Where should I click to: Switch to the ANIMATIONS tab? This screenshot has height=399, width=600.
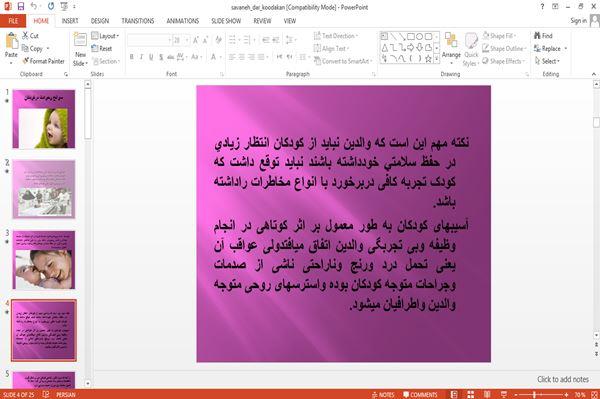coord(183,21)
